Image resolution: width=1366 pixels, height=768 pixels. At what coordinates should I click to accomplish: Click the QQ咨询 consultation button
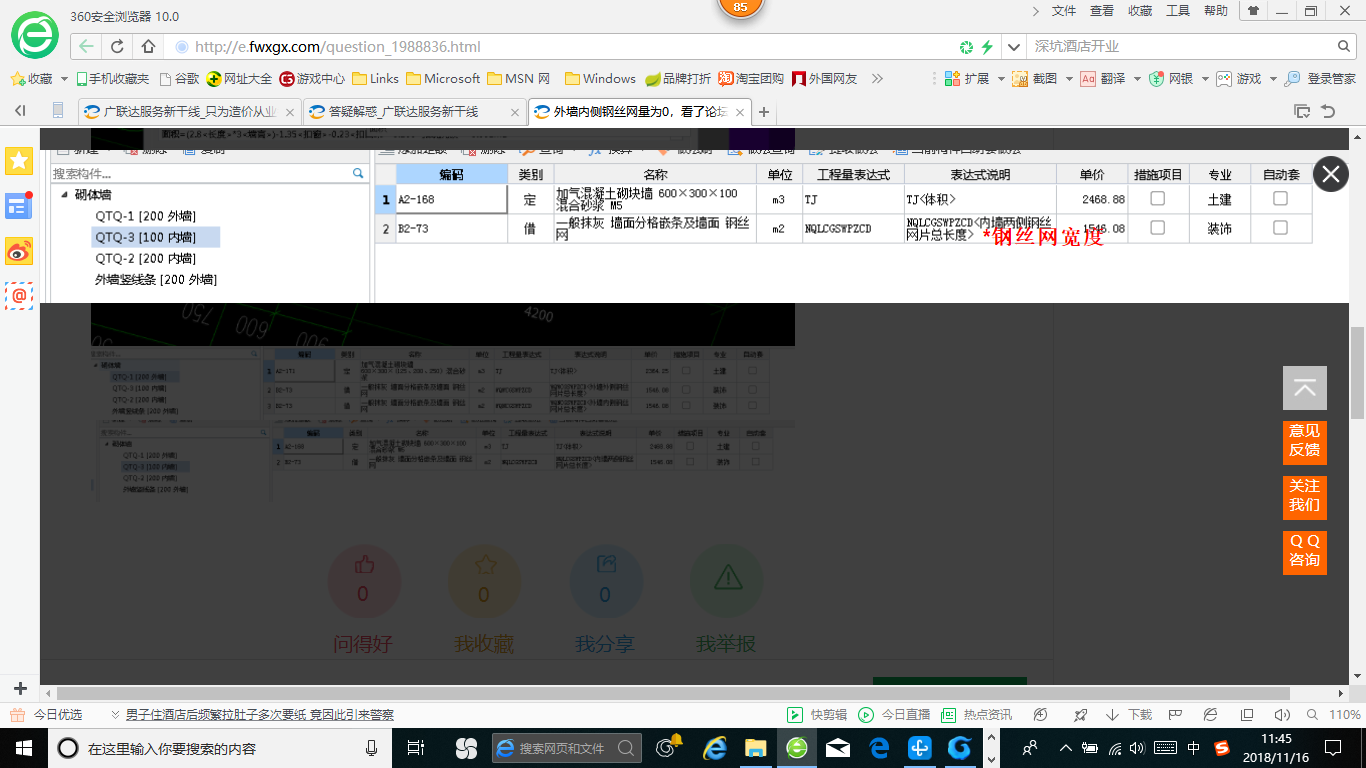[x=1305, y=551]
